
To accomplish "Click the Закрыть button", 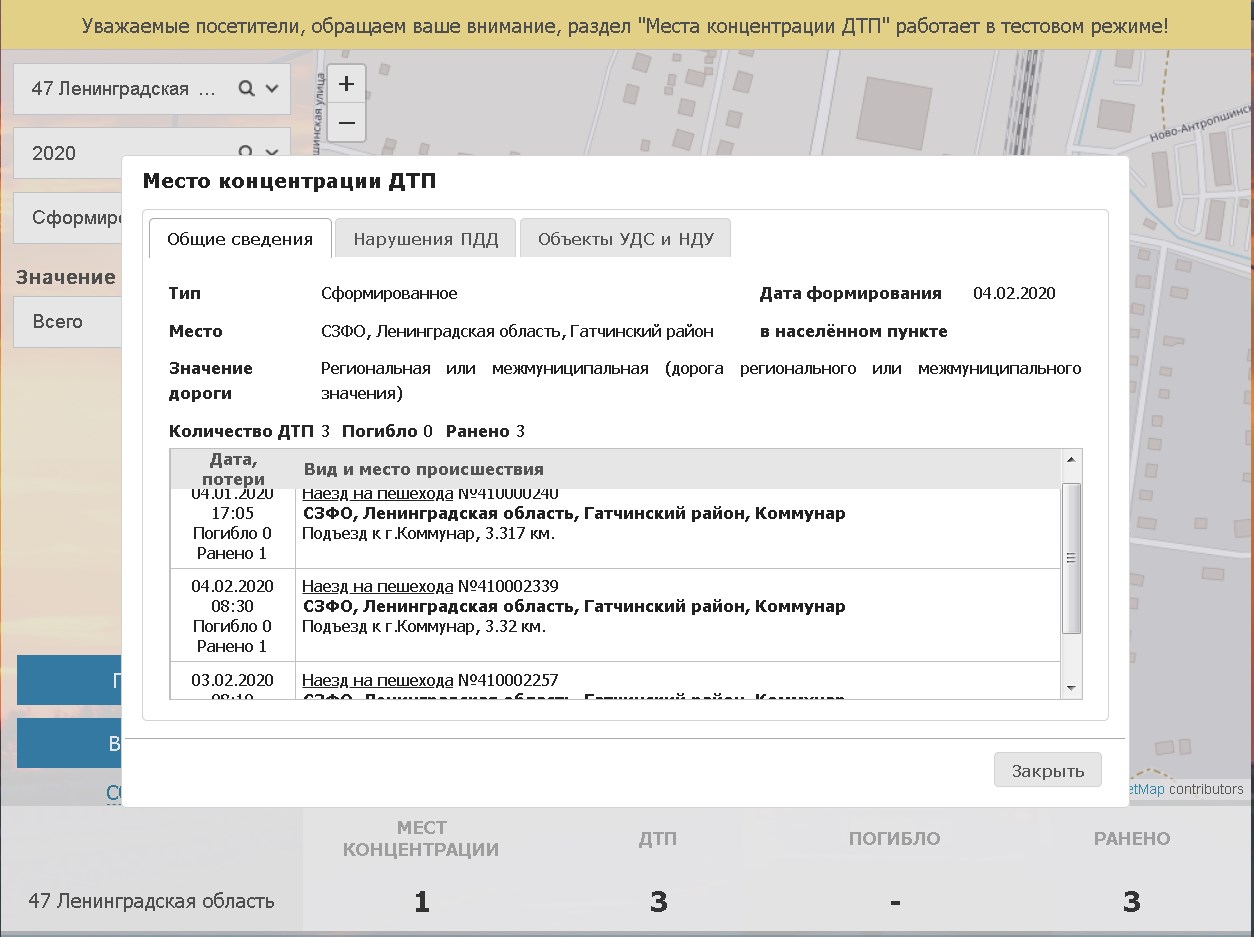I will pos(1047,771).
